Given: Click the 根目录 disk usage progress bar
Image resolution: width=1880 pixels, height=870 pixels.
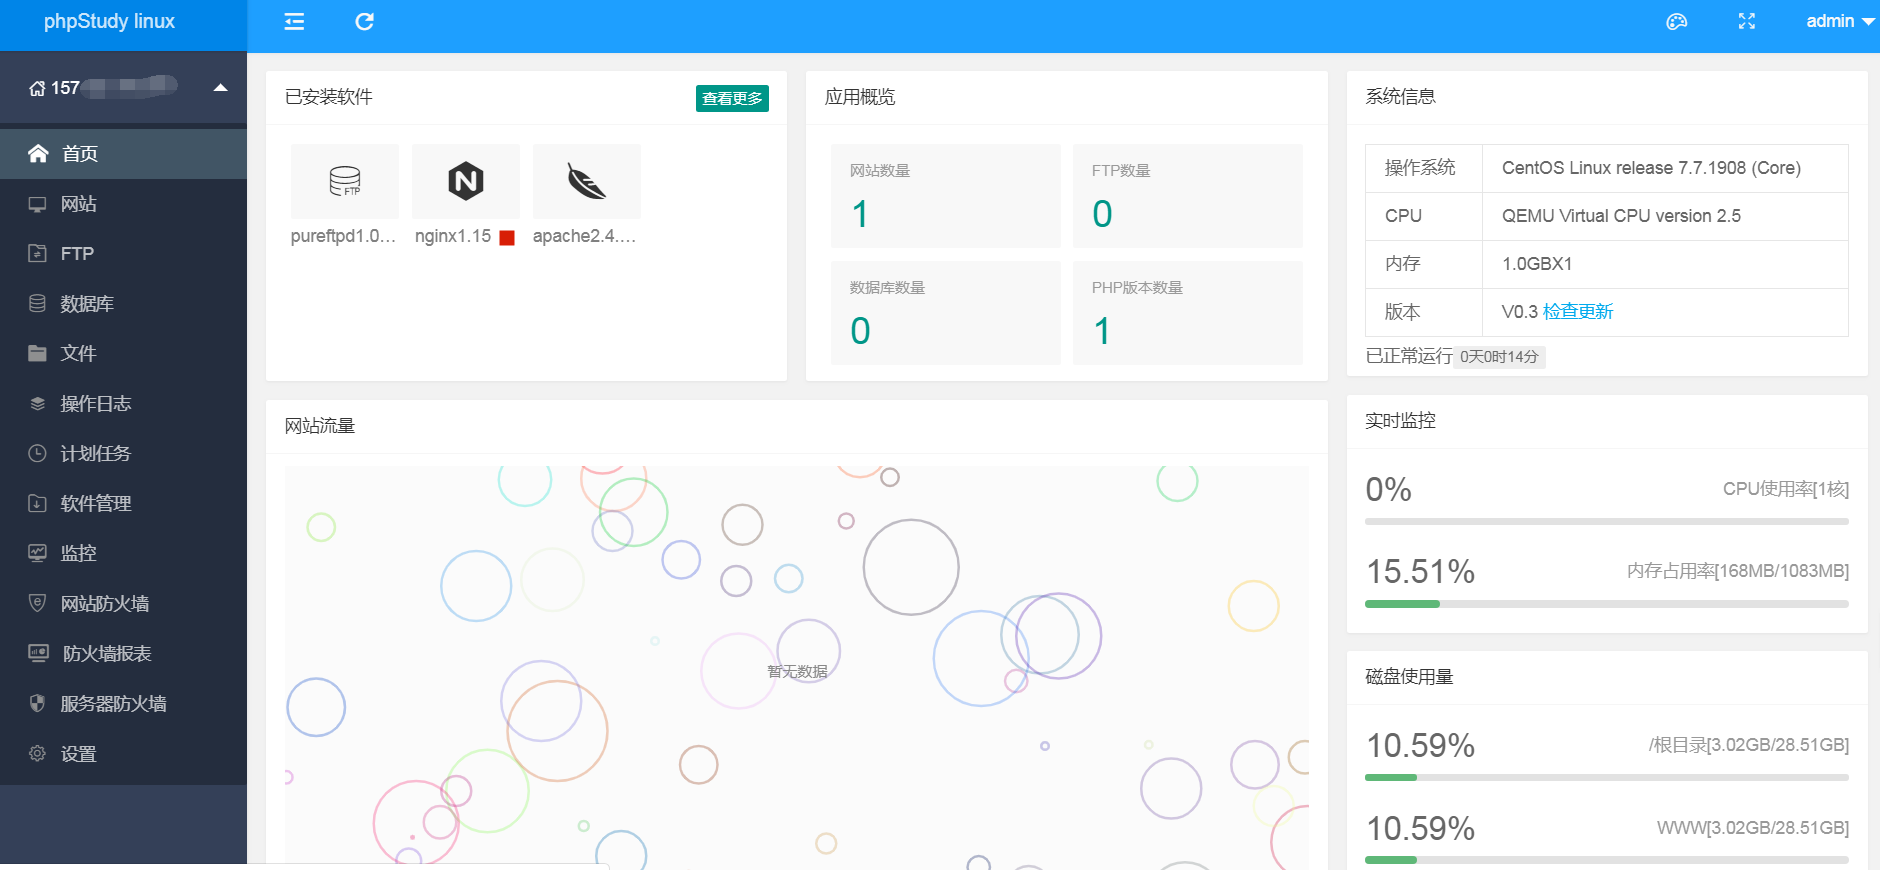Looking at the screenshot, I should click(x=1607, y=777).
